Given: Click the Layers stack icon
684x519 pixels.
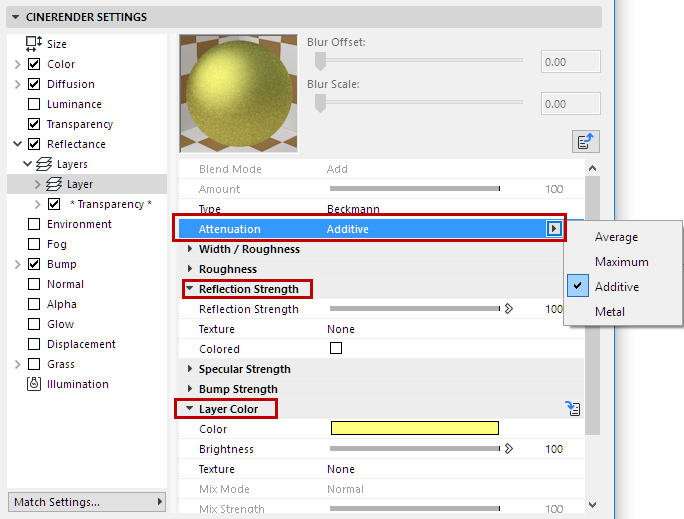Looking at the screenshot, I should (44, 164).
